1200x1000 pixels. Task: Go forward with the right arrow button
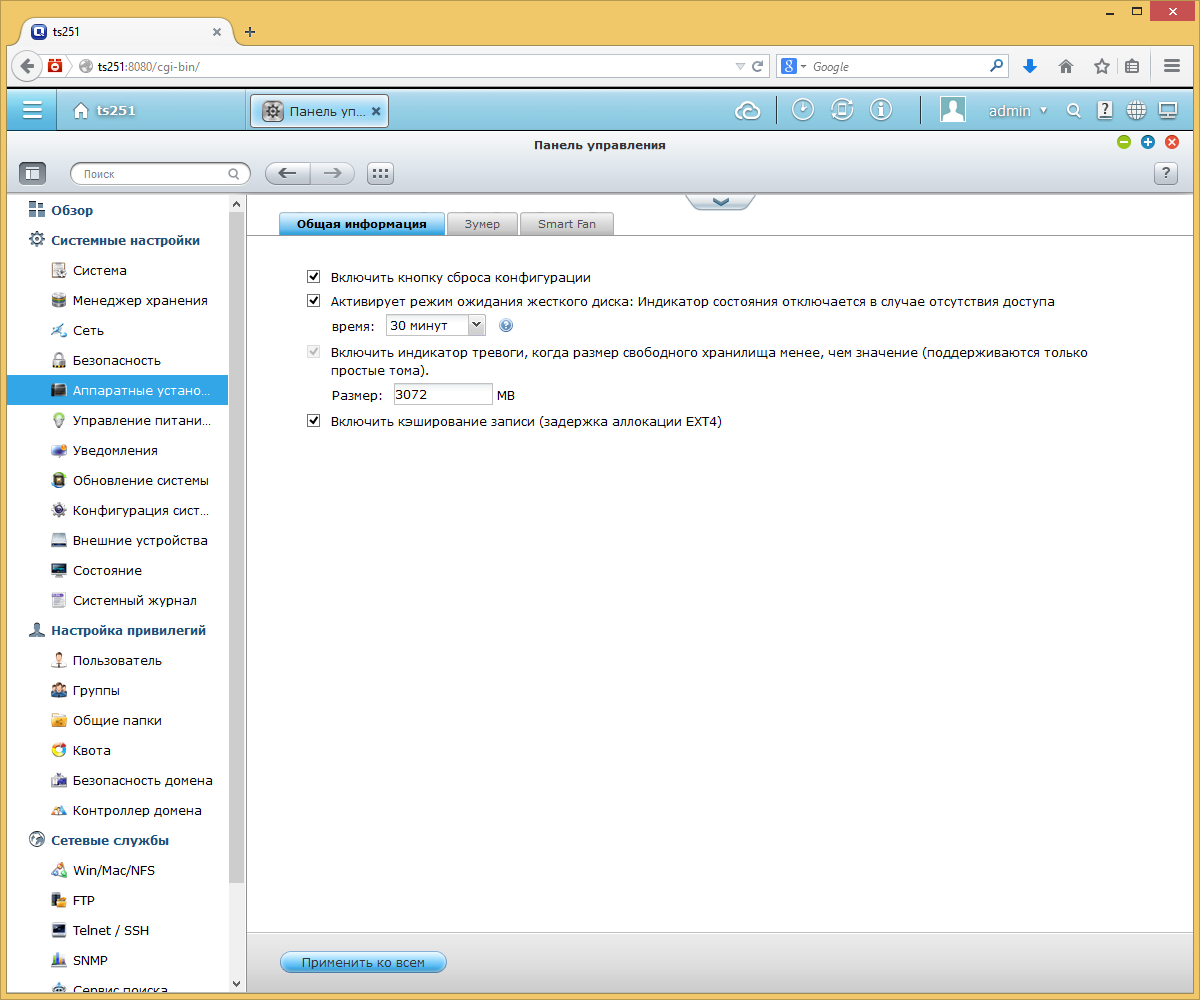coord(332,173)
